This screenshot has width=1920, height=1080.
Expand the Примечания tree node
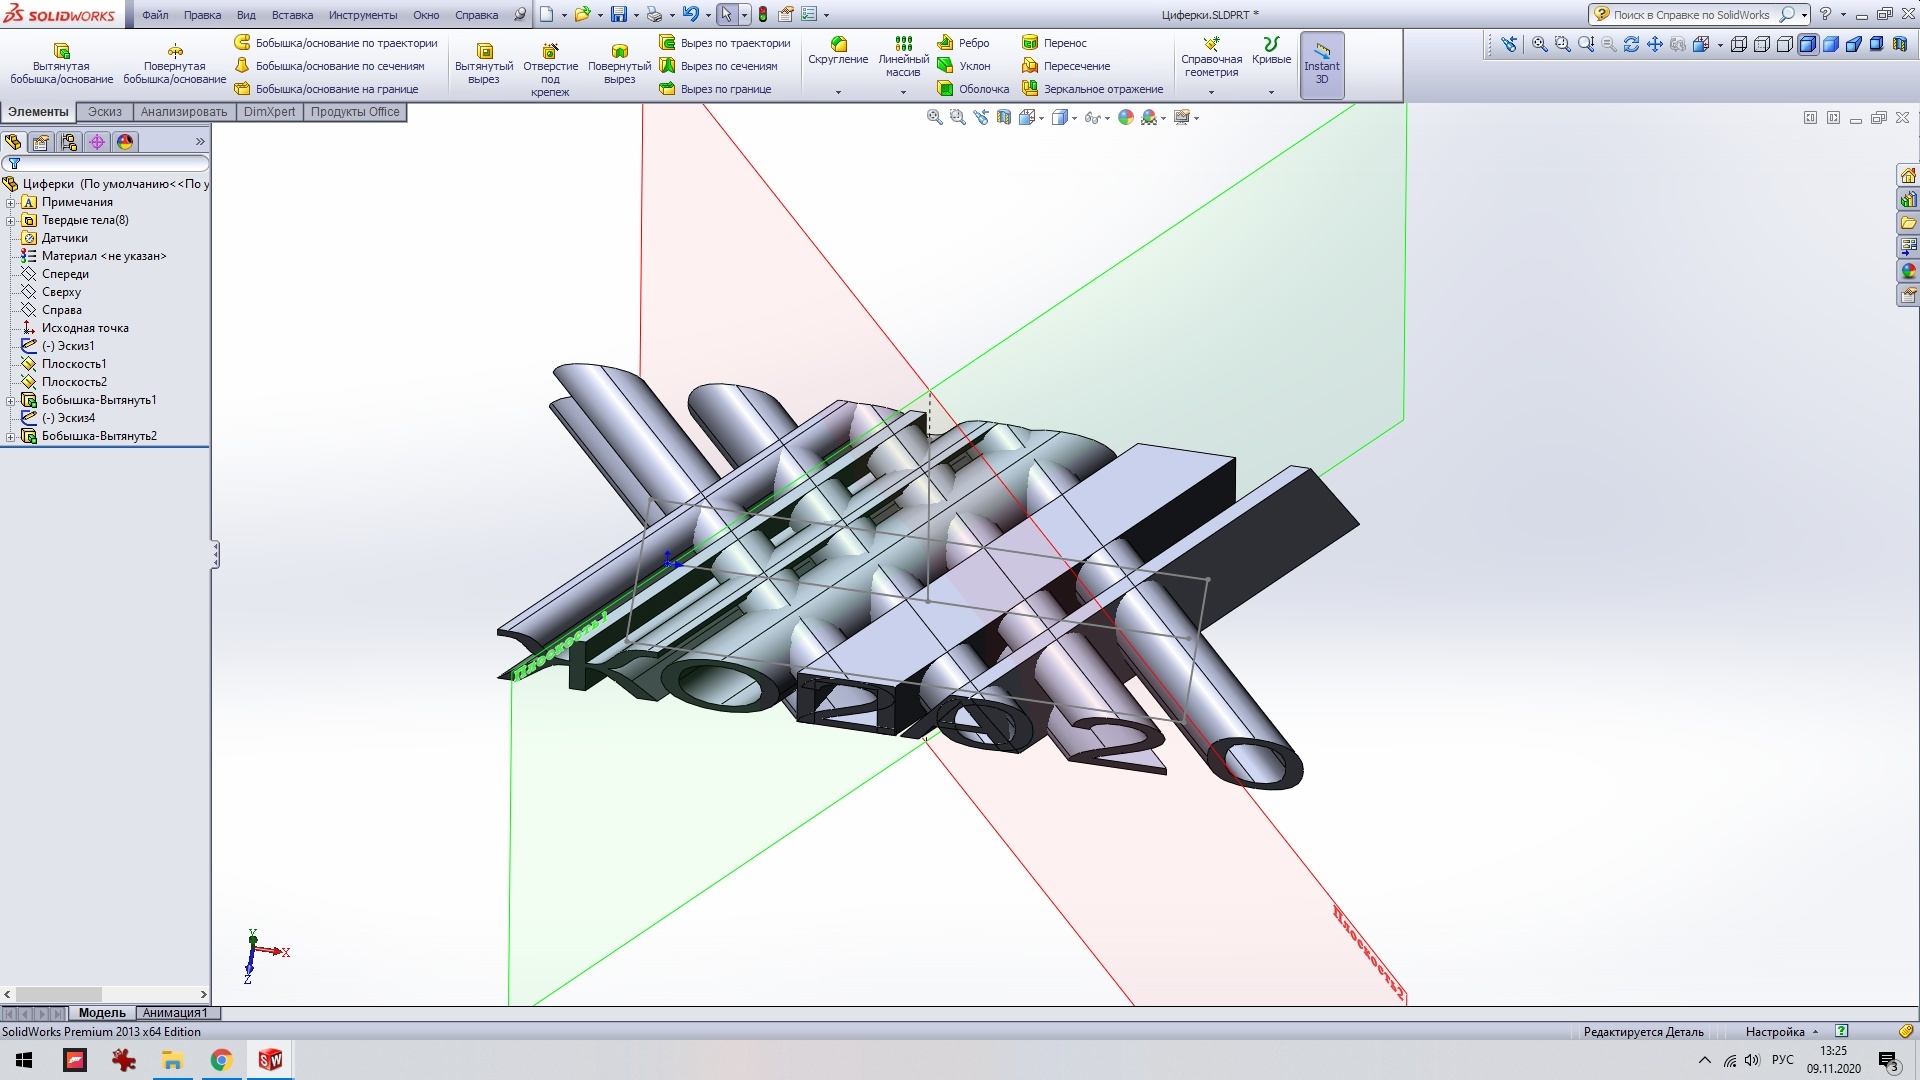coord(11,202)
